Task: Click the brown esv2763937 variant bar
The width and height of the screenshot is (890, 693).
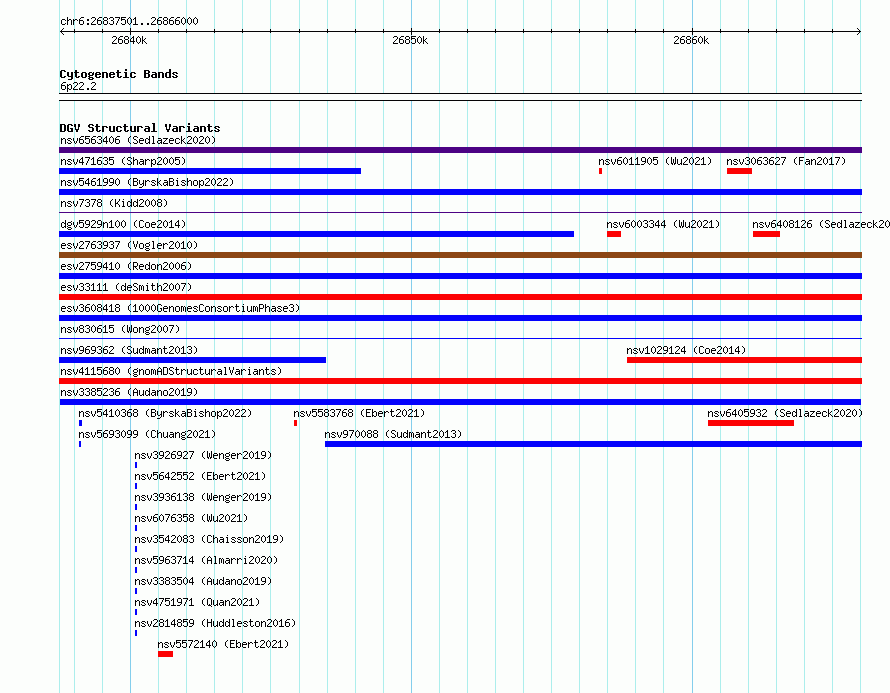Action: point(460,255)
